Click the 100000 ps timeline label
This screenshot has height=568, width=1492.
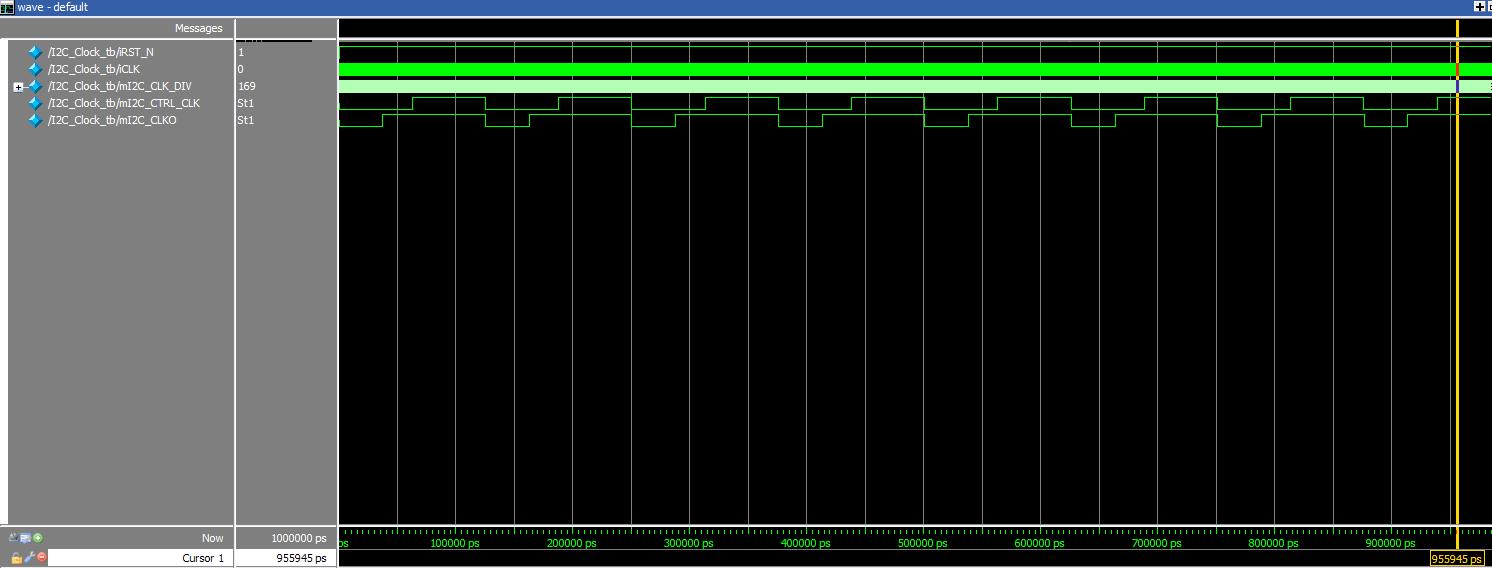point(455,543)
